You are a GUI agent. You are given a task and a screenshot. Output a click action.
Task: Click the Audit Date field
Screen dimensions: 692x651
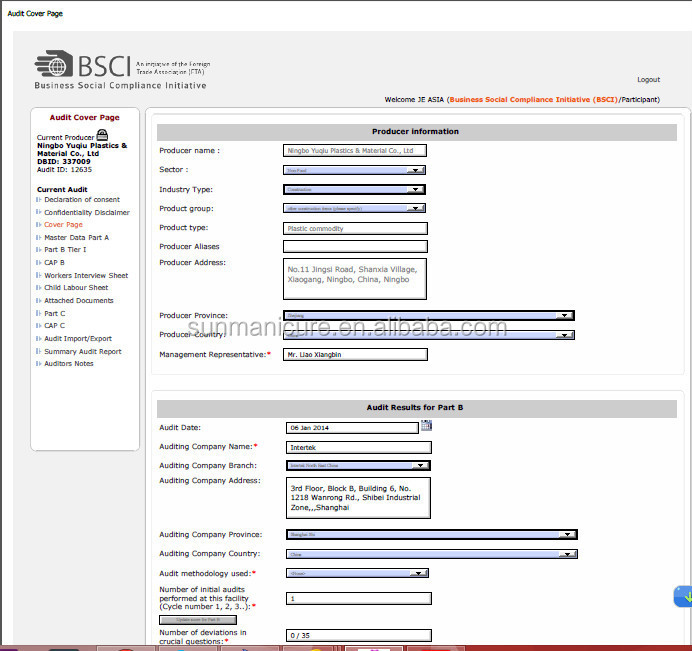(x=352, y=428)
